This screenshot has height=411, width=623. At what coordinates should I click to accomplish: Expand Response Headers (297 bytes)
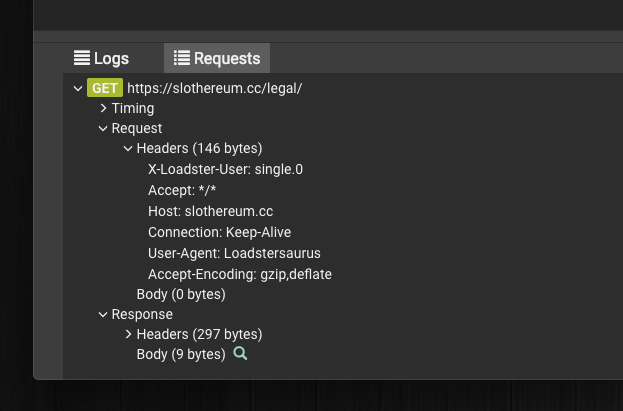click(x=128, y=334)
